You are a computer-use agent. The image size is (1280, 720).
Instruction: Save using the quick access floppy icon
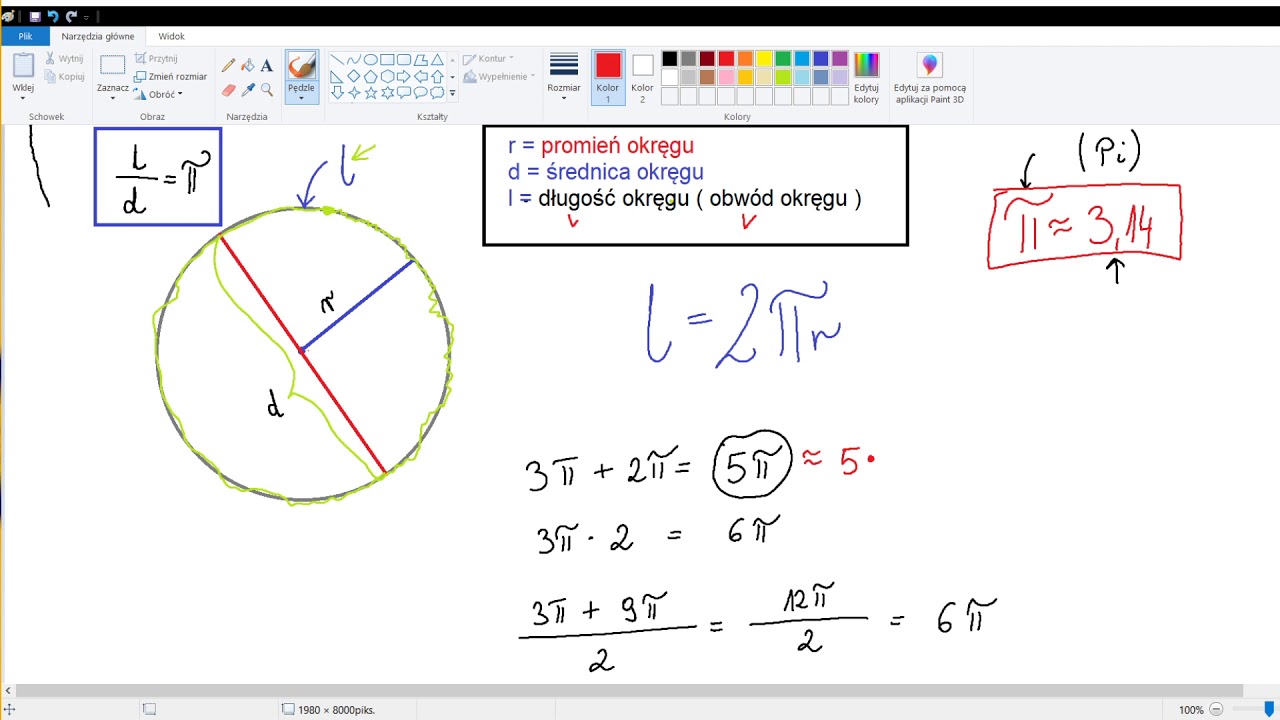[x=35, y=17]
